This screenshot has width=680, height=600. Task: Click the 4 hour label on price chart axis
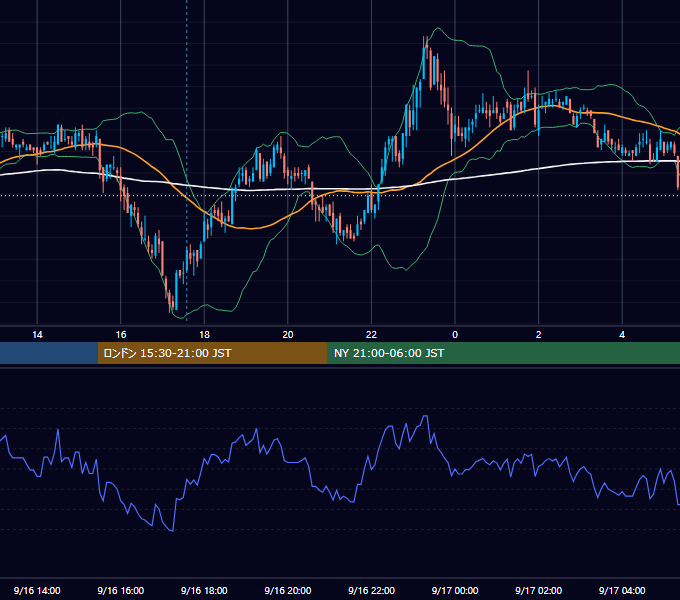point(622,335)
